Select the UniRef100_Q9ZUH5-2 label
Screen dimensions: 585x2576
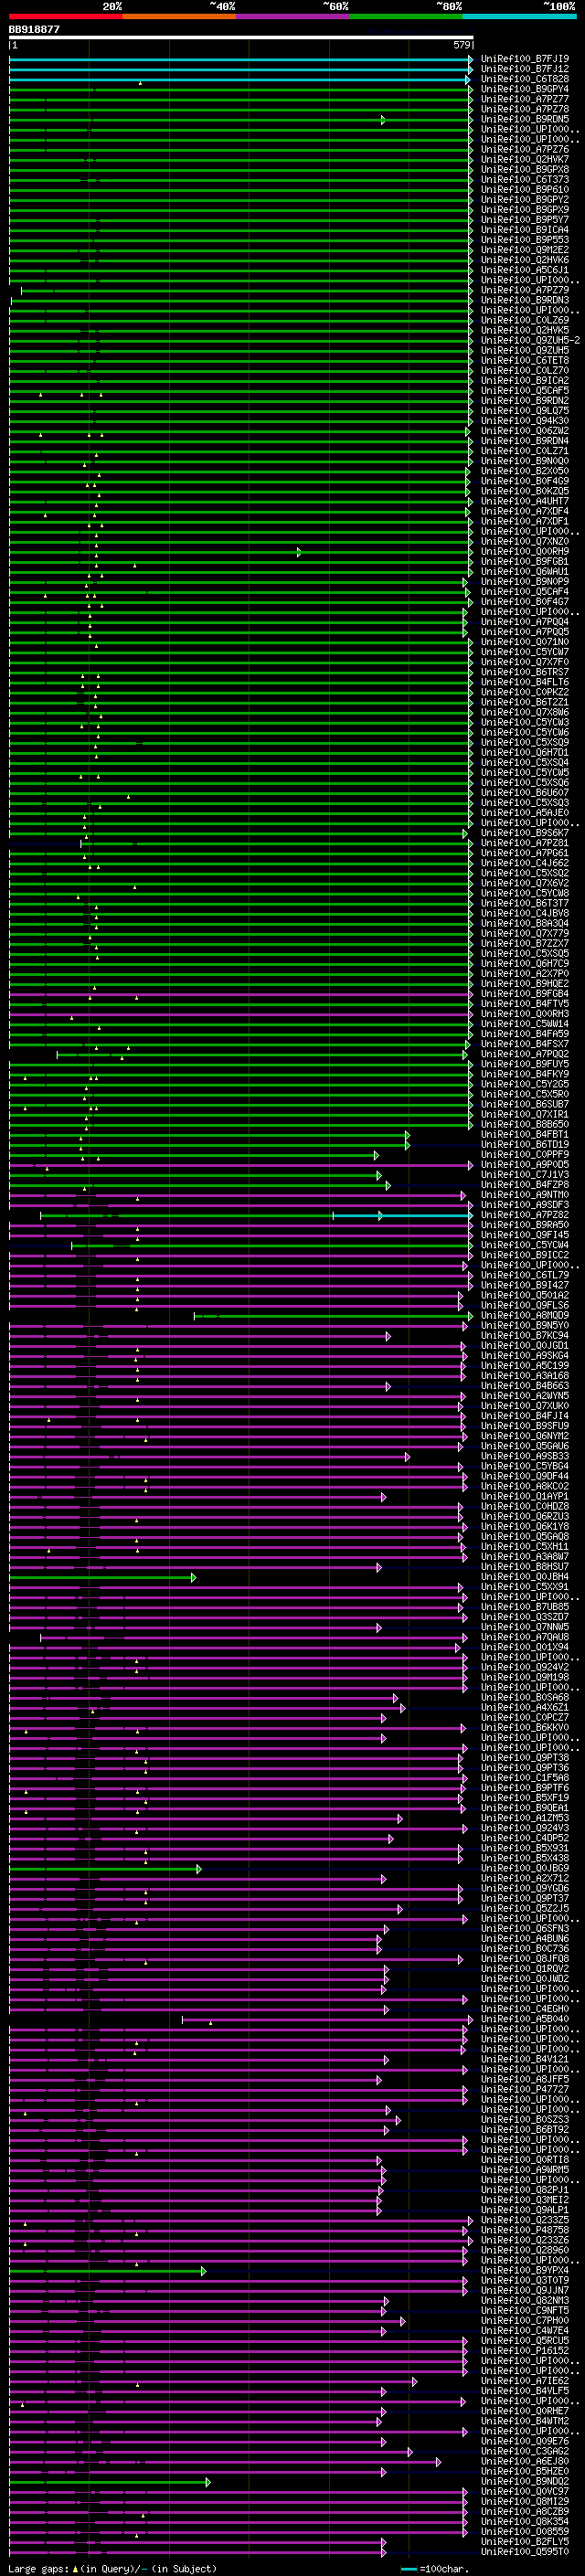click(530, 340)
